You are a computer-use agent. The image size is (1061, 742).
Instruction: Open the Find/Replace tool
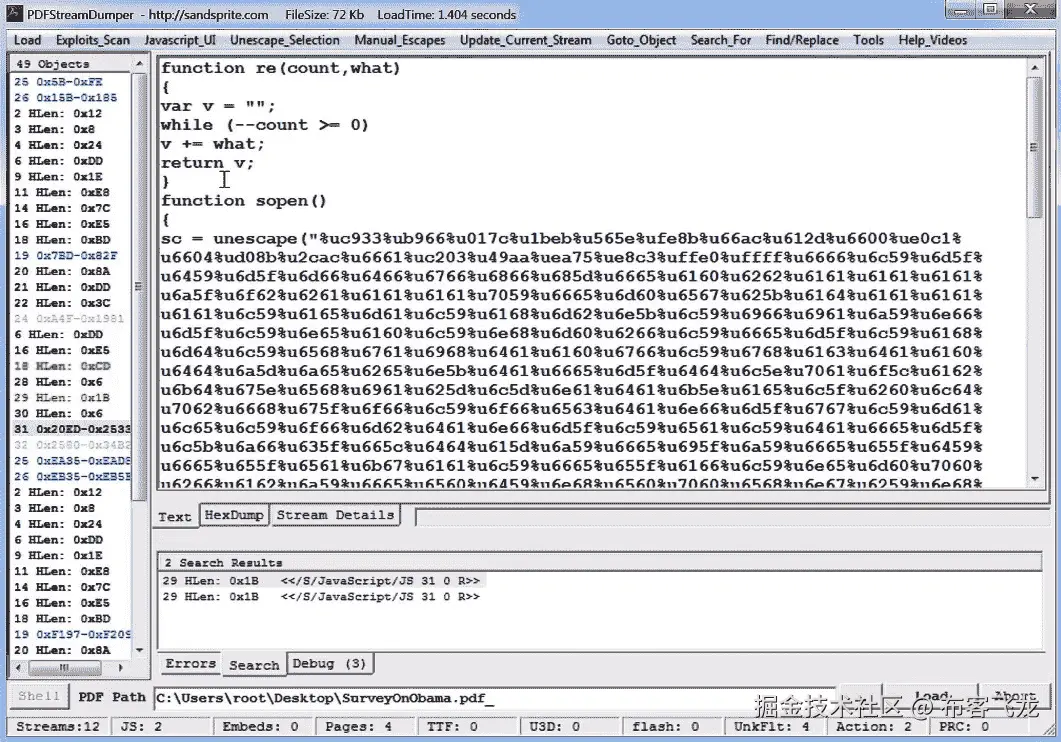(802, 40)
